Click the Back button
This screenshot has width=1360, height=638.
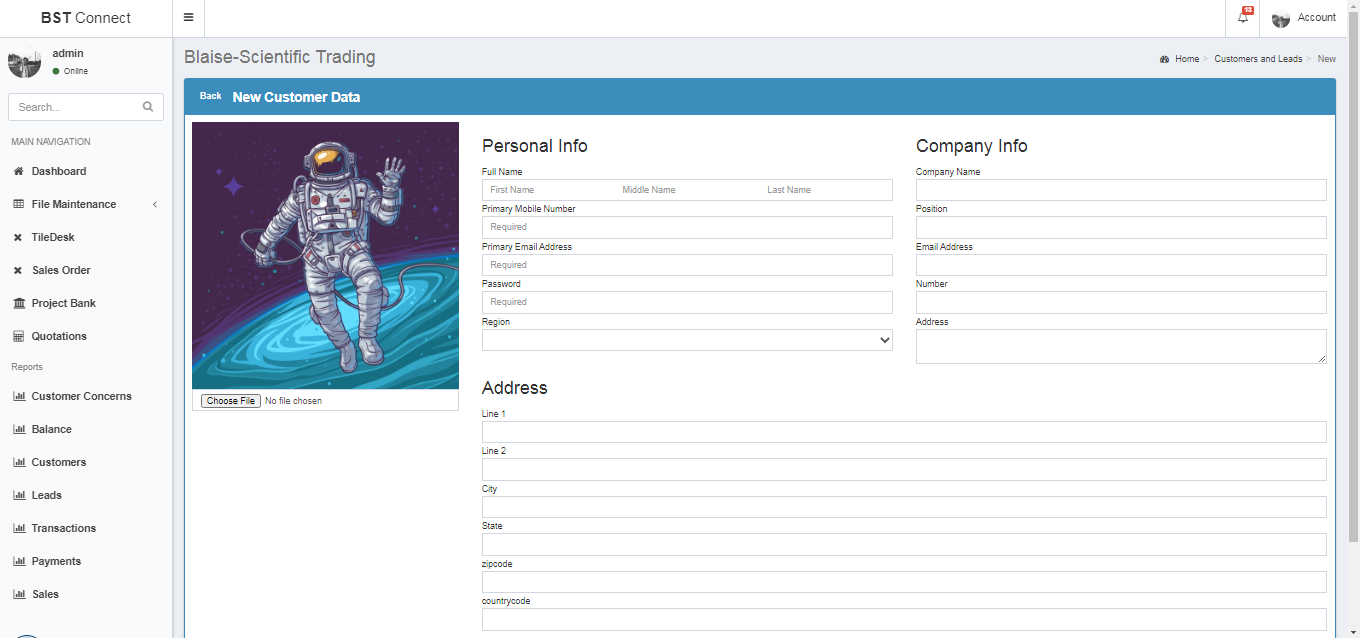210,96
